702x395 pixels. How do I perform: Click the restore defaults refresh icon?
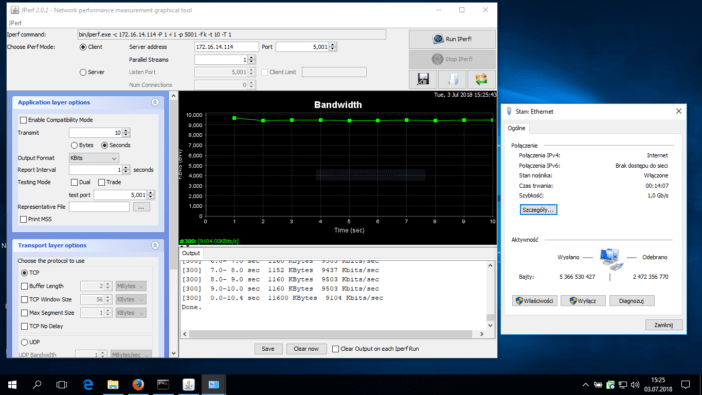pyautogui.click(x=481, y=79)
